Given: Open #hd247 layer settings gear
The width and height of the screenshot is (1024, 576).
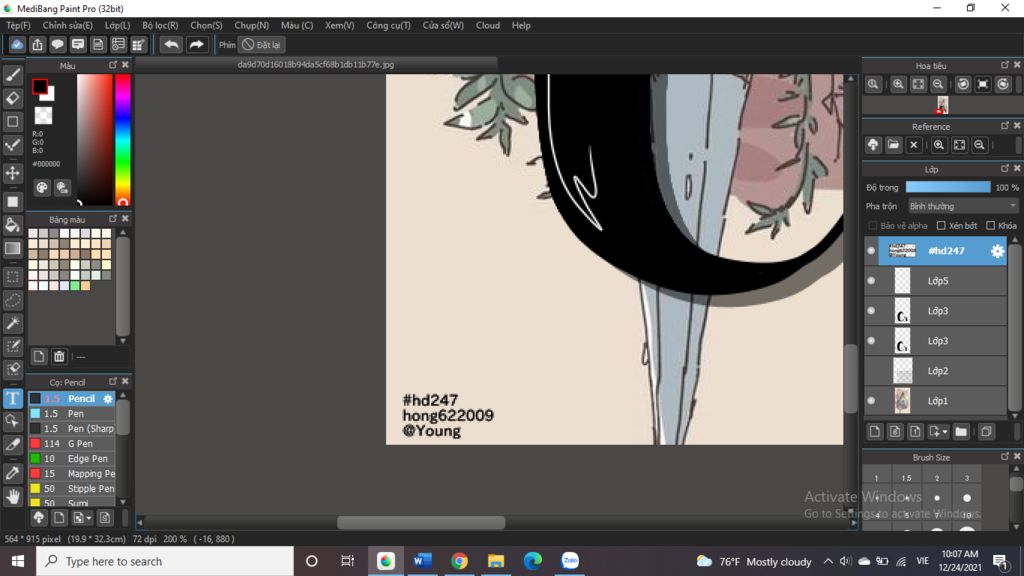Looking at the screenshot, I should 997,251.
